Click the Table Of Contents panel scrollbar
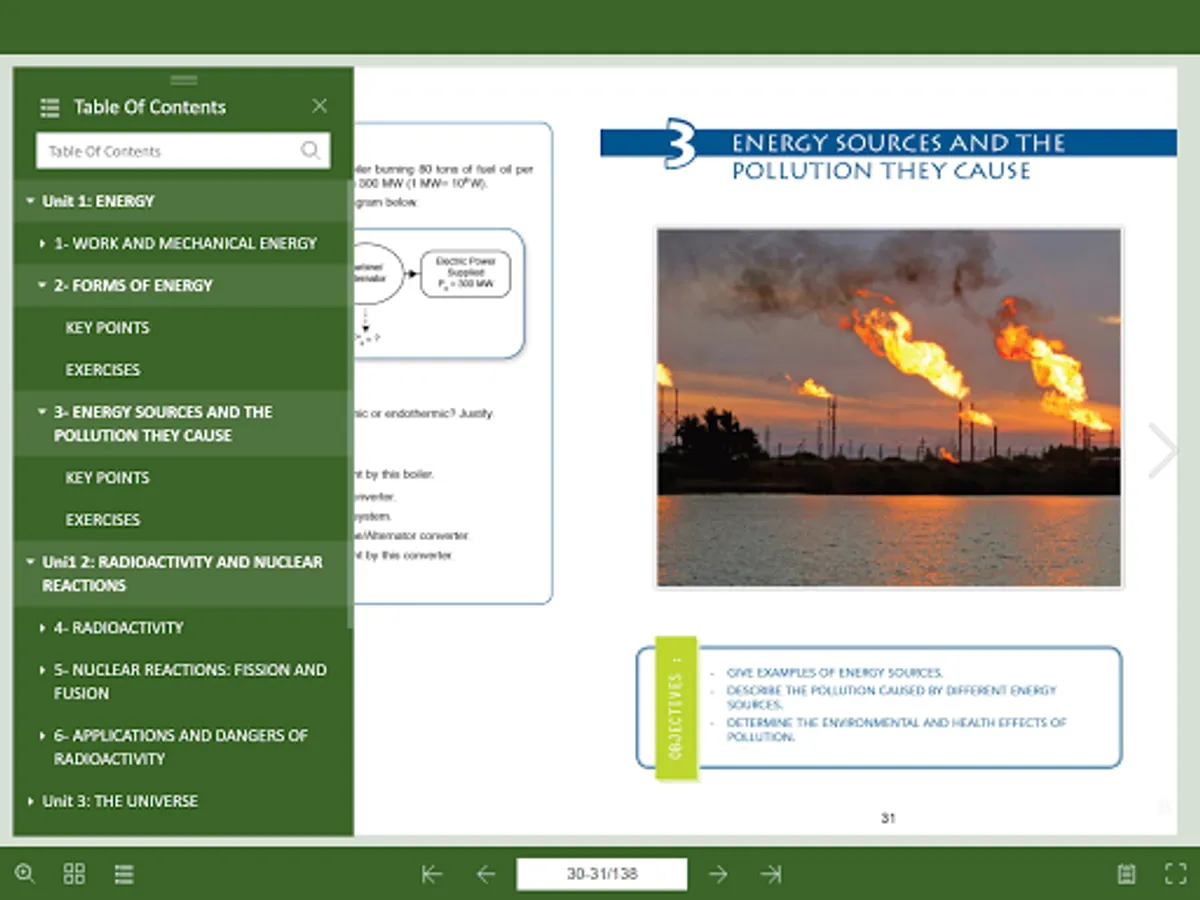 [x=350, y=405]
